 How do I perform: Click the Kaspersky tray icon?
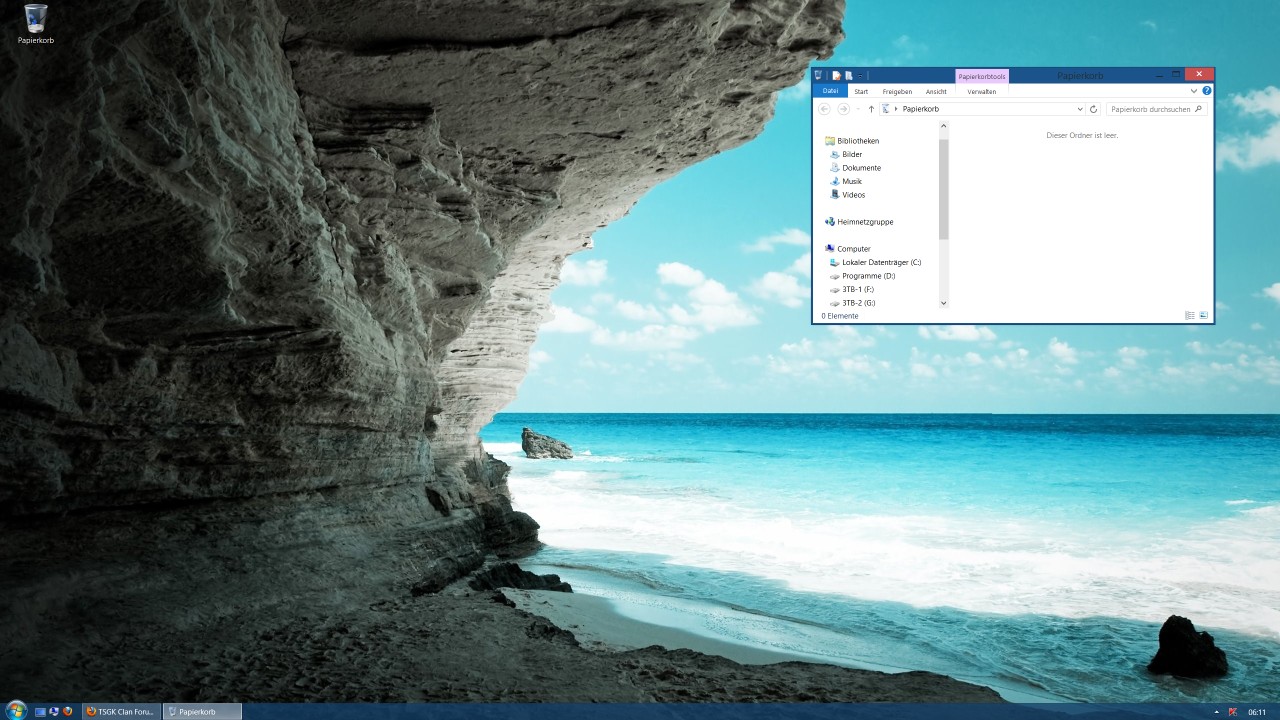pos(1231,712)
